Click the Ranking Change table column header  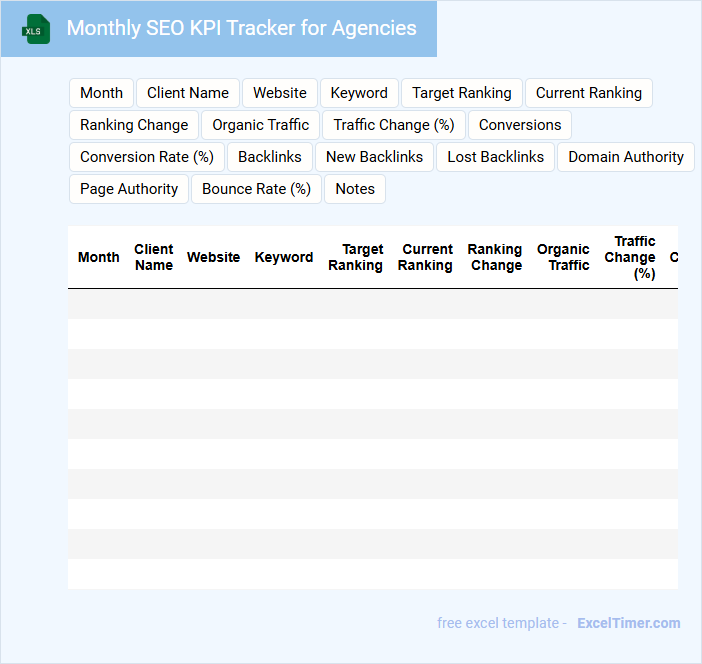click(x=495, y=257)
